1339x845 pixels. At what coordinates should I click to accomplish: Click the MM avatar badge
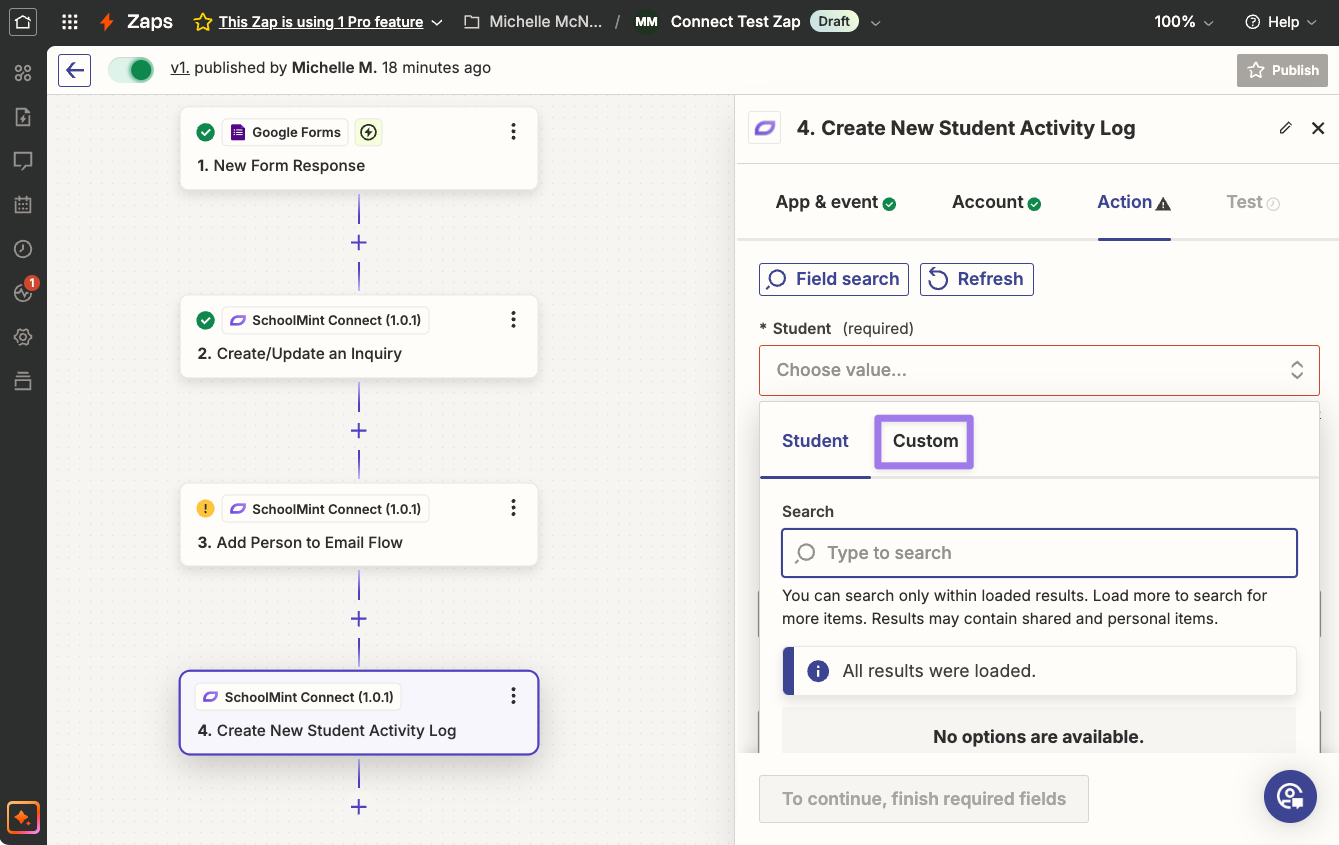[646, 21]
